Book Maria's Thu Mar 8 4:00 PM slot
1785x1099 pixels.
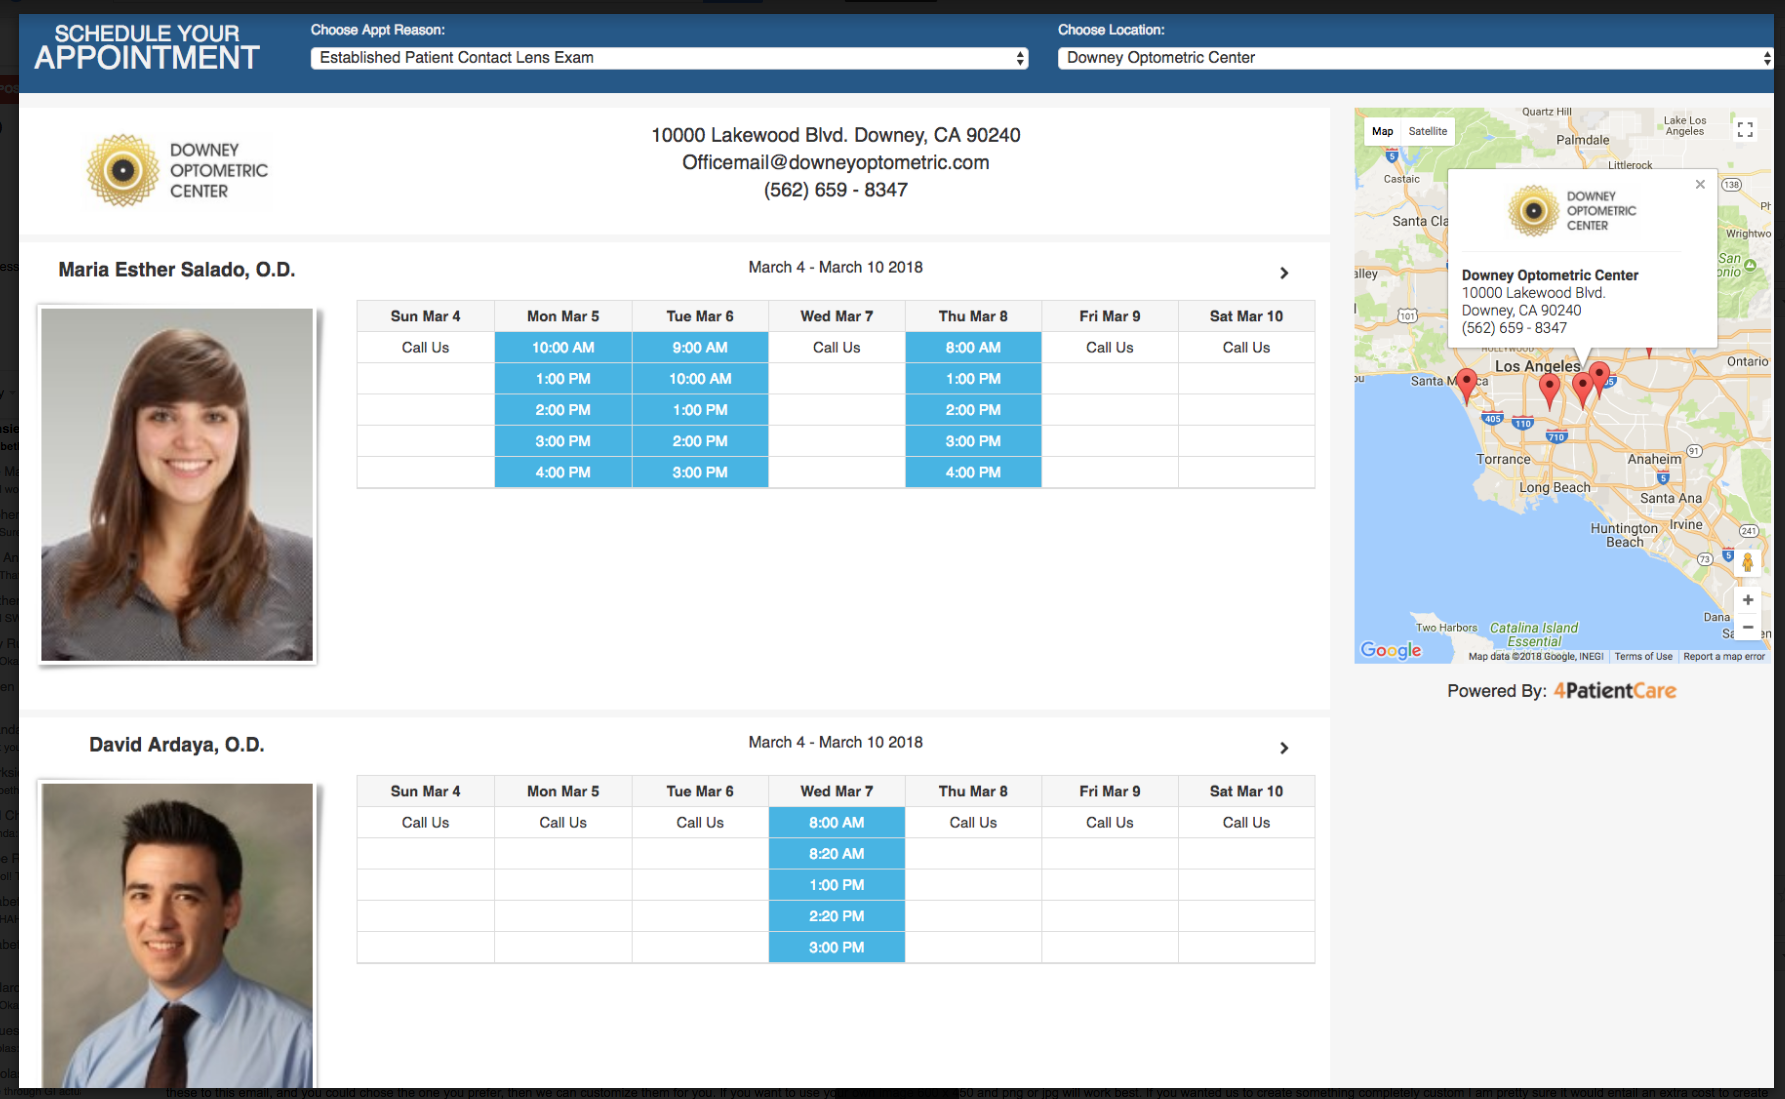tap(973, 472)
